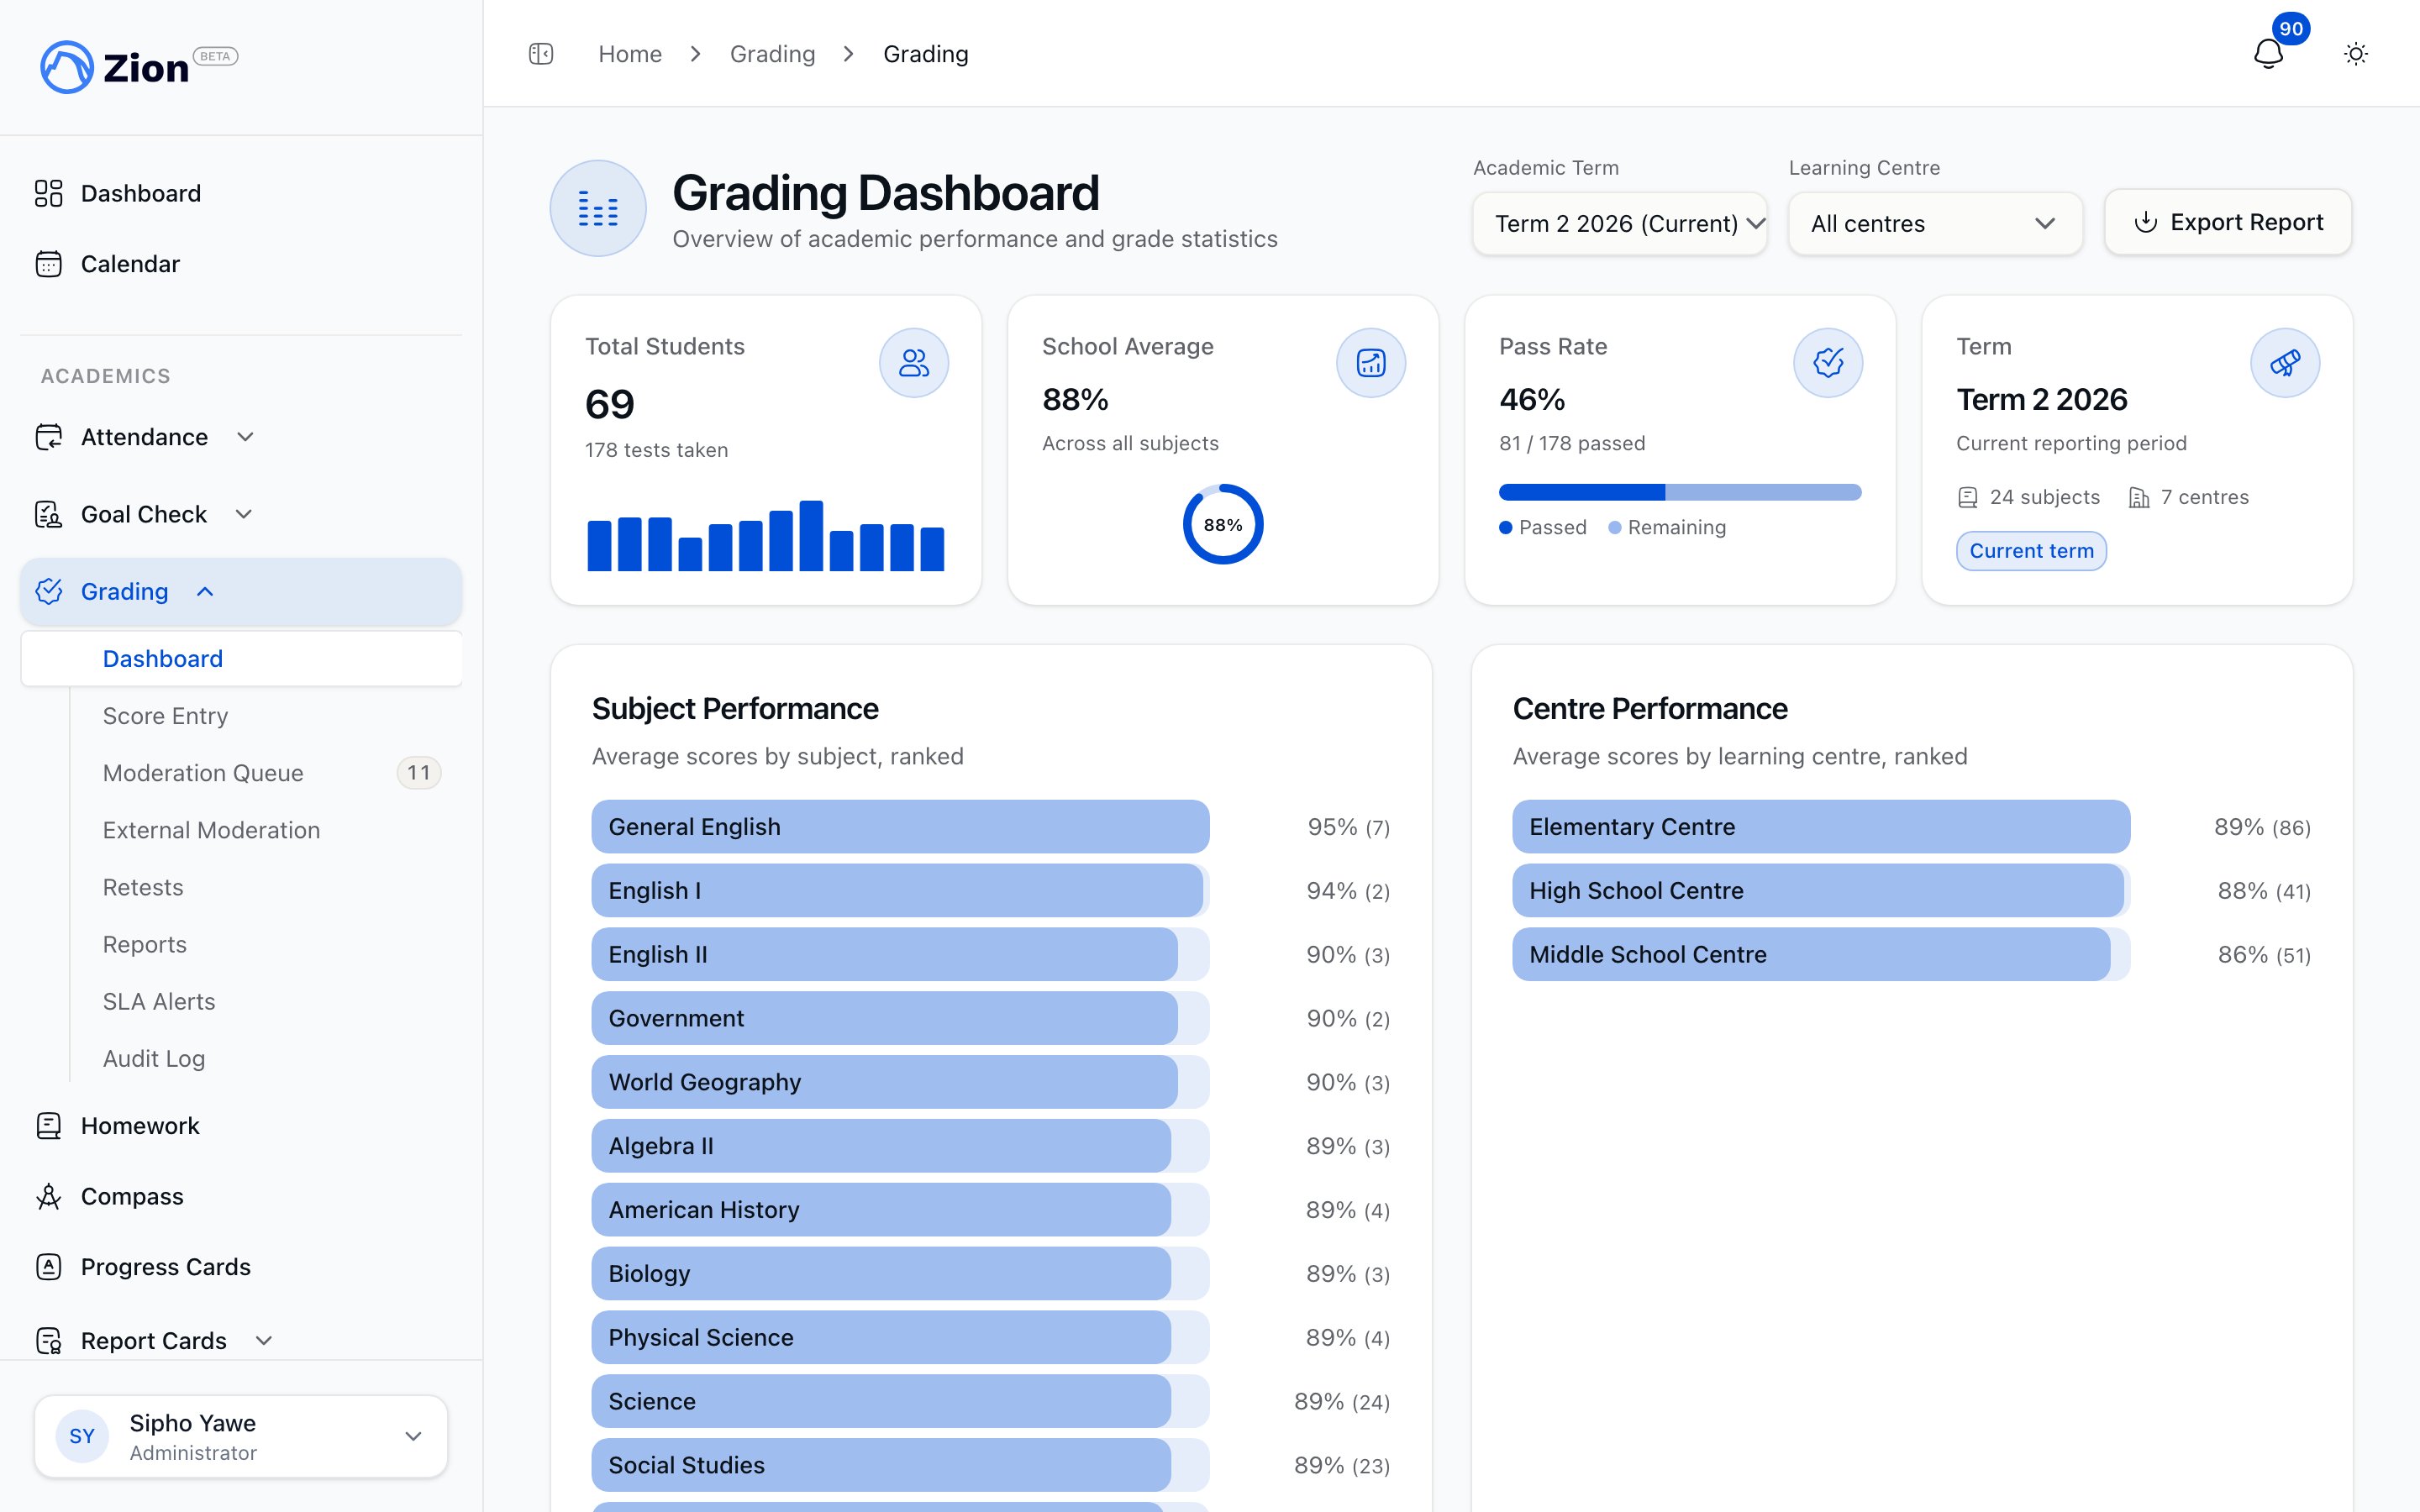
Task: Click the Total Students bar chart
Action: click(x=766, y=536)
